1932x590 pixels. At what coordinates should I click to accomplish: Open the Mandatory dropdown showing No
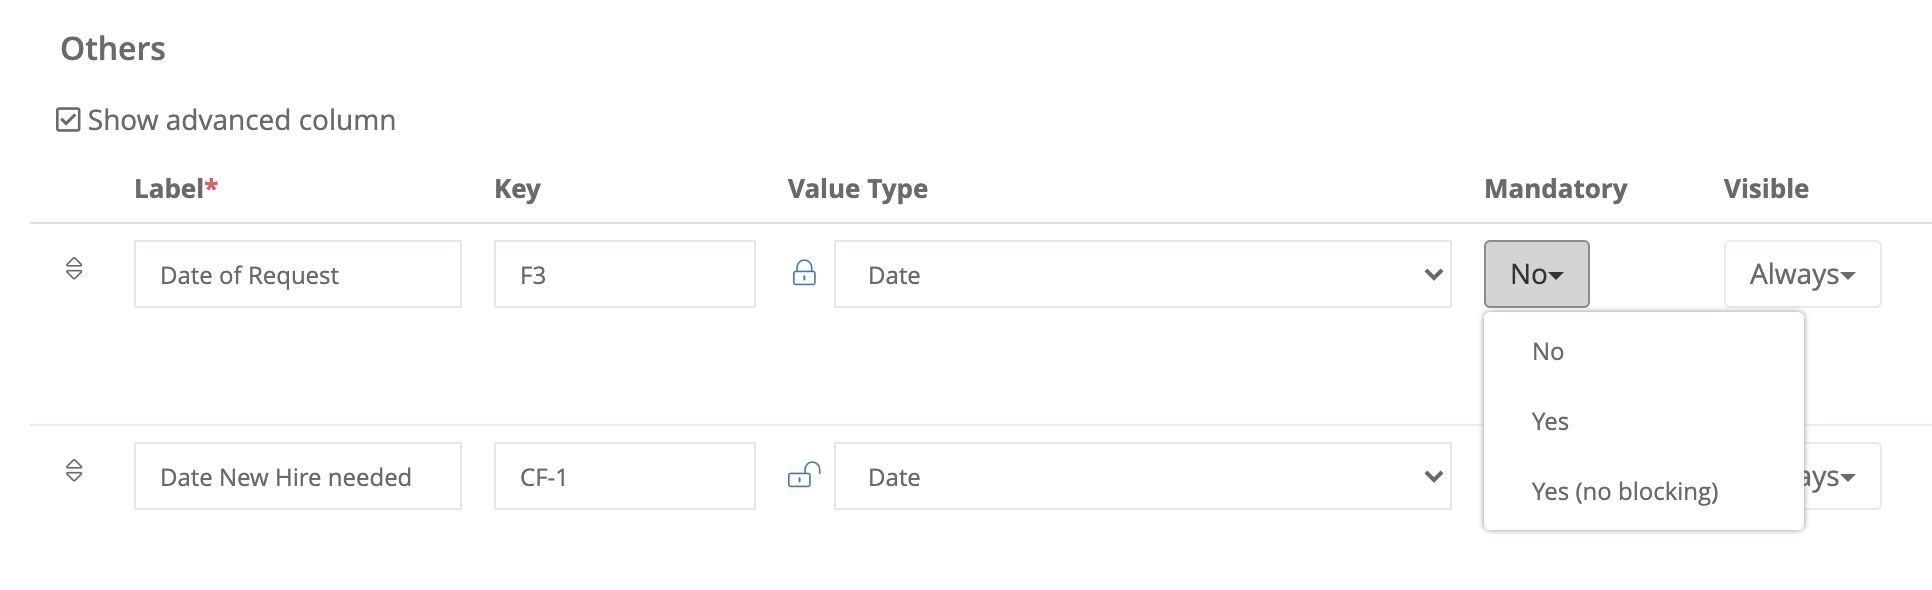coord(1536,273)
